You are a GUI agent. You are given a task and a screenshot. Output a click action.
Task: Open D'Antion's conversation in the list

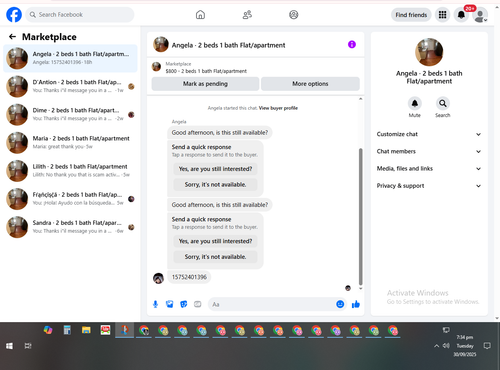click(x=70, y=86)
